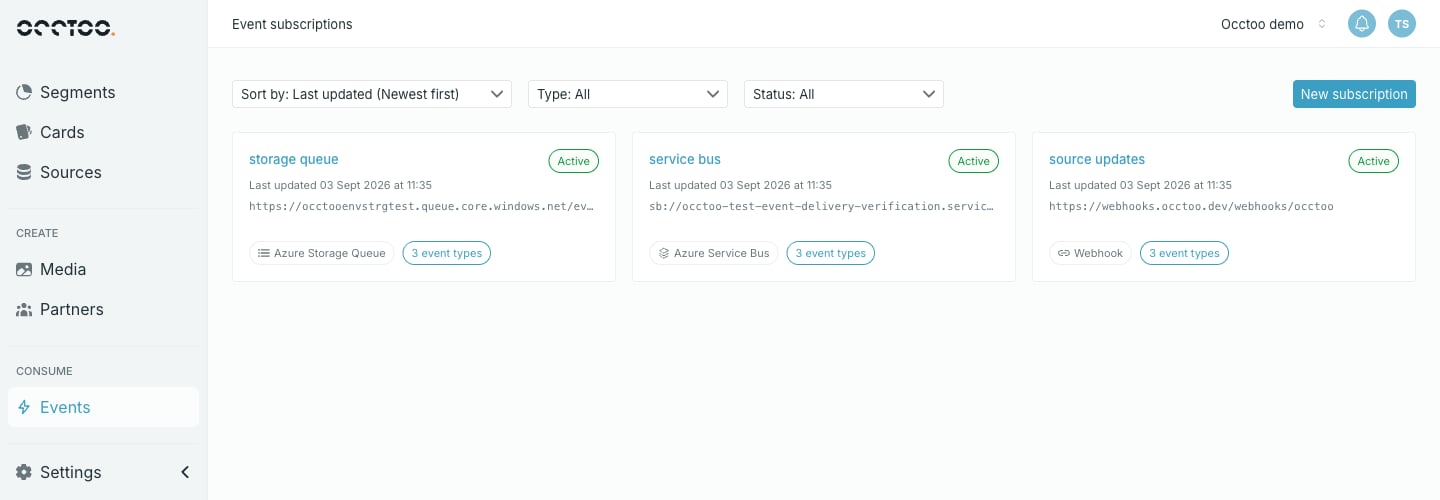Click the New subscription button
The height and width of the screenshot is (500, 1440).
click(x=1354, y=94)
